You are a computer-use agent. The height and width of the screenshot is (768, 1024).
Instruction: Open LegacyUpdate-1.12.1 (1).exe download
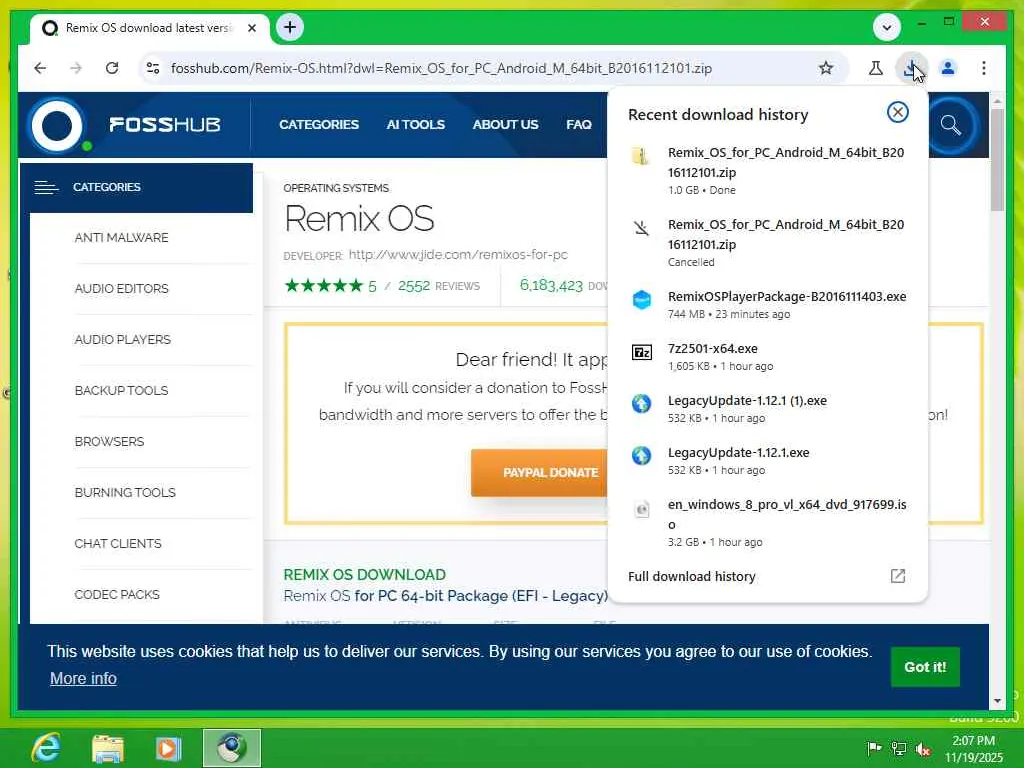[x=767, y=409]
